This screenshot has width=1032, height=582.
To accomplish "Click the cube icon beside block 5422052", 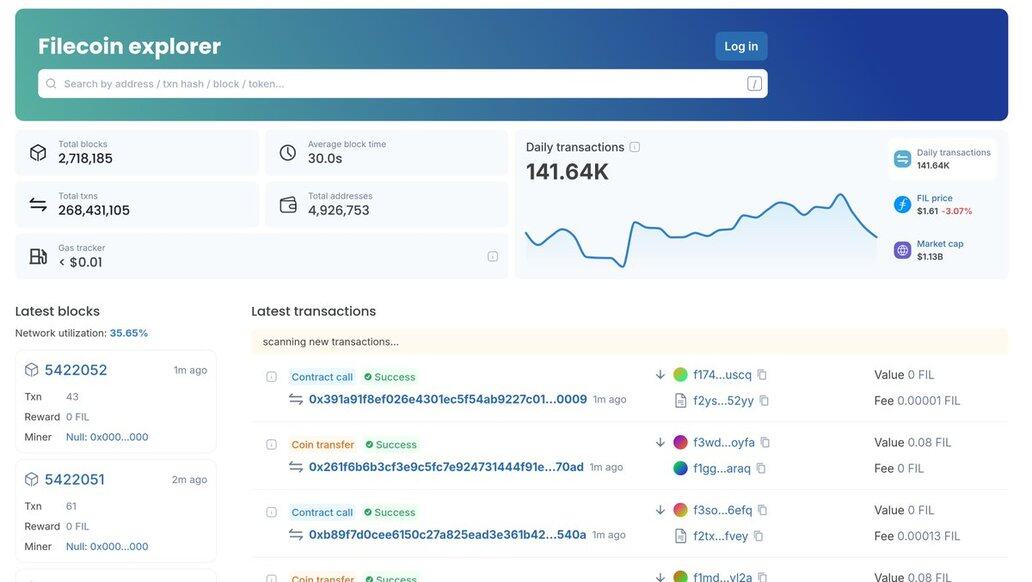I will pyautogui.click(x=31, y=370).
